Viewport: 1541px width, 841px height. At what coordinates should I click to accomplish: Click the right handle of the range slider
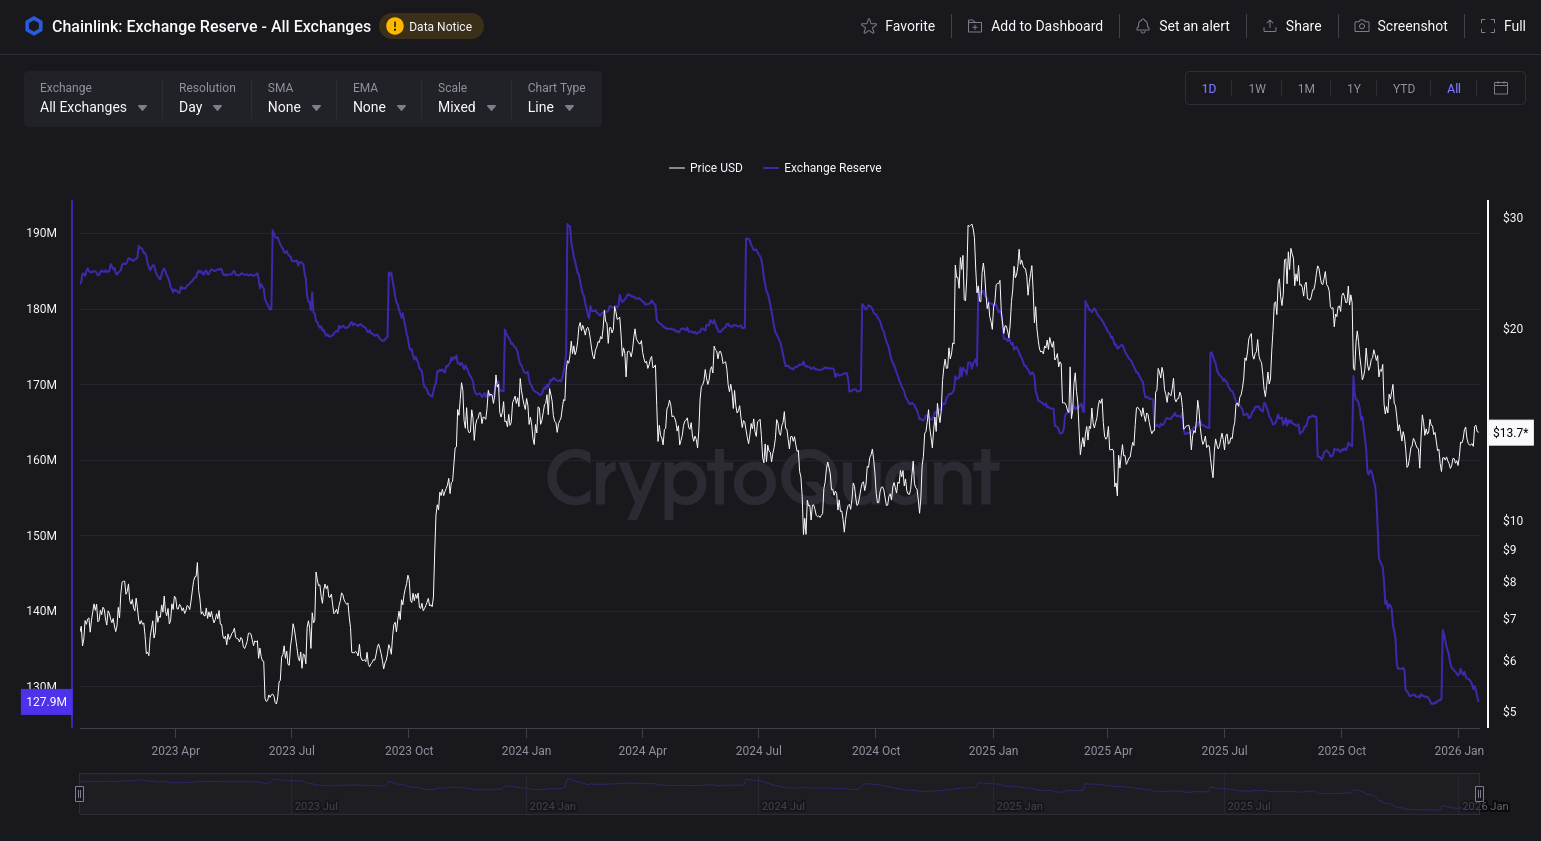1479,794
